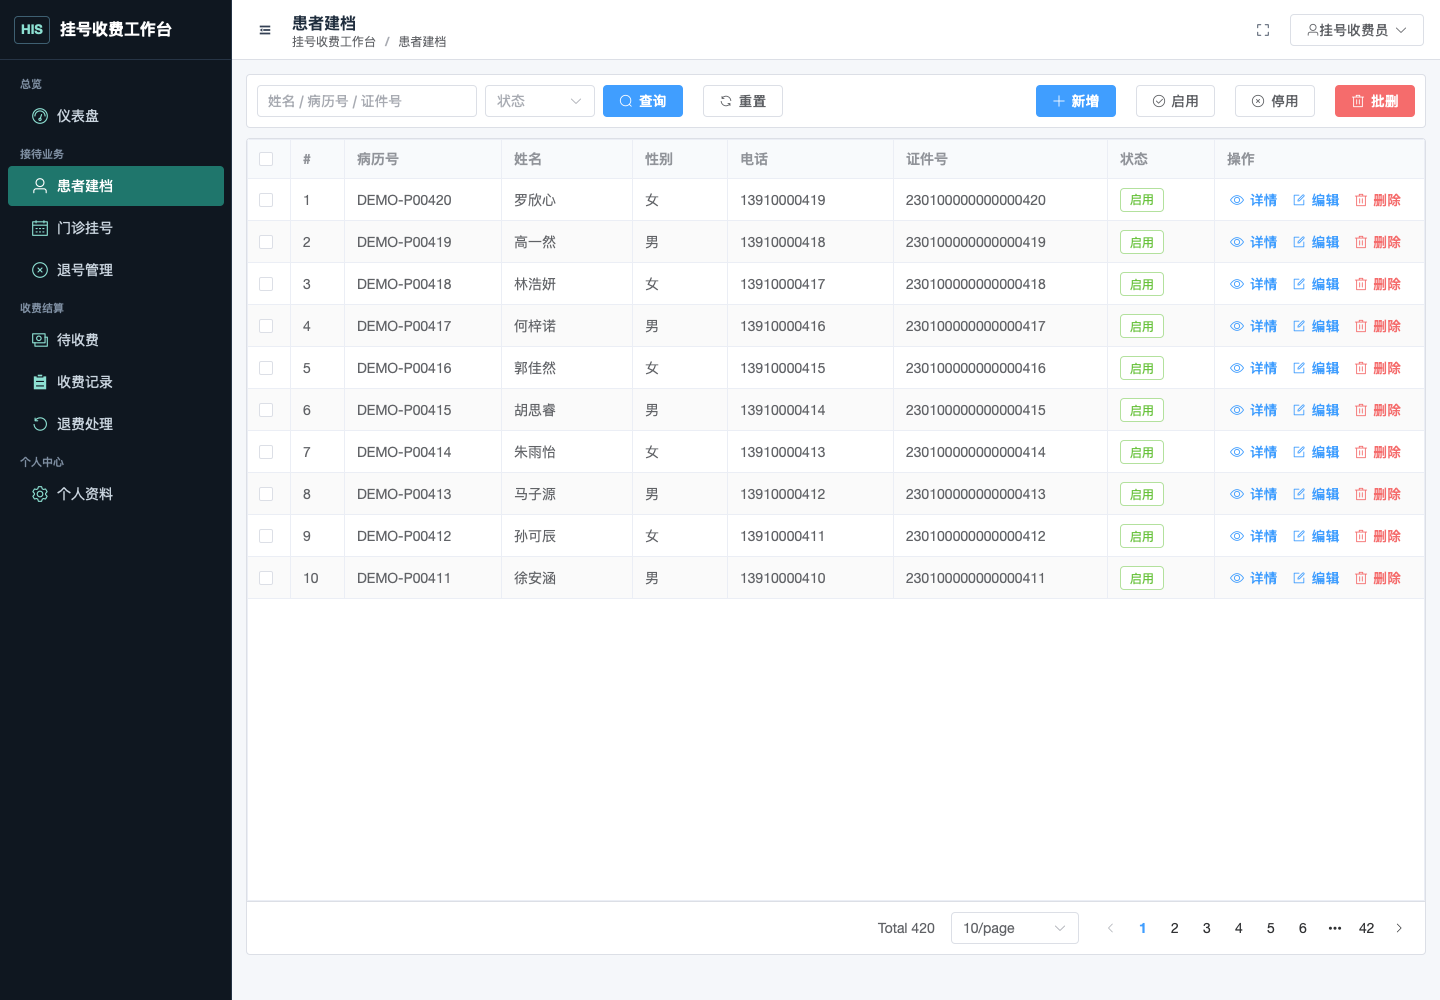Edit record of 徐安涵
This screenshot has width=1440, height=1000.
pyautogui.click(x=1315, y=578)
